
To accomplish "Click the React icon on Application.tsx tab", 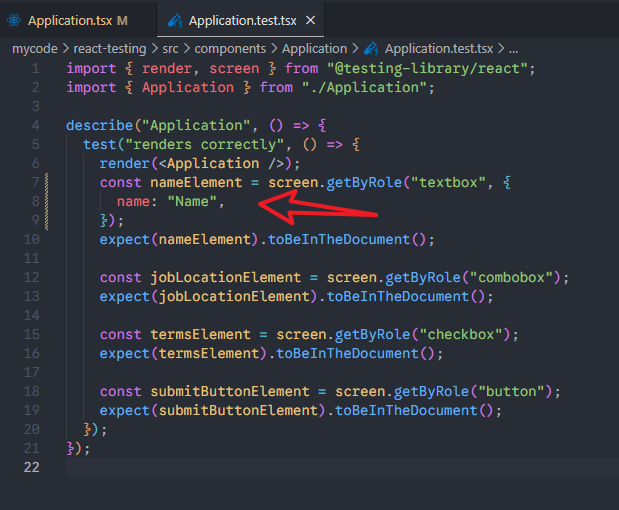I will click(x=13, y=20).
